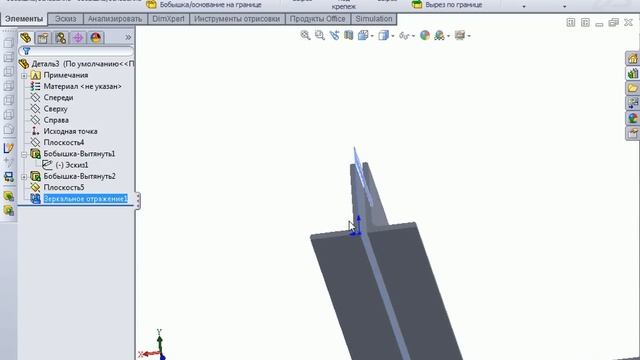This screenshot has width=640, height=360.
Task: Click Бобышка/основание на границе button label
Action: (211, 5)
